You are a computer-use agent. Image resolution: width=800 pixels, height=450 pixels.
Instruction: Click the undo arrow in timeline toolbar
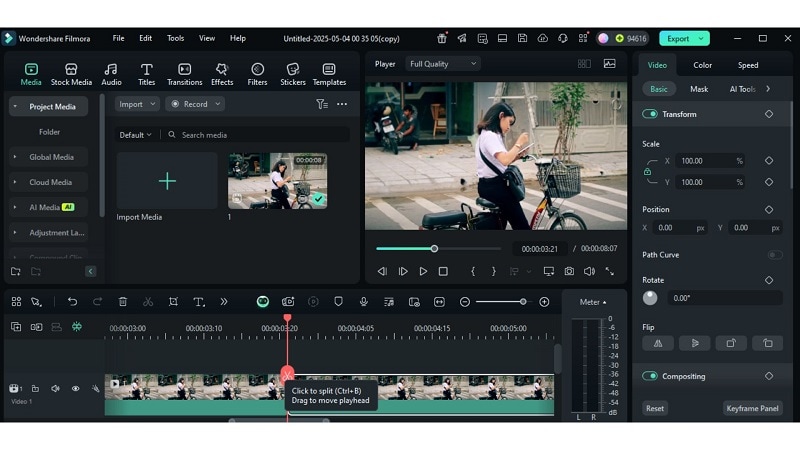[x=72, y=302]
